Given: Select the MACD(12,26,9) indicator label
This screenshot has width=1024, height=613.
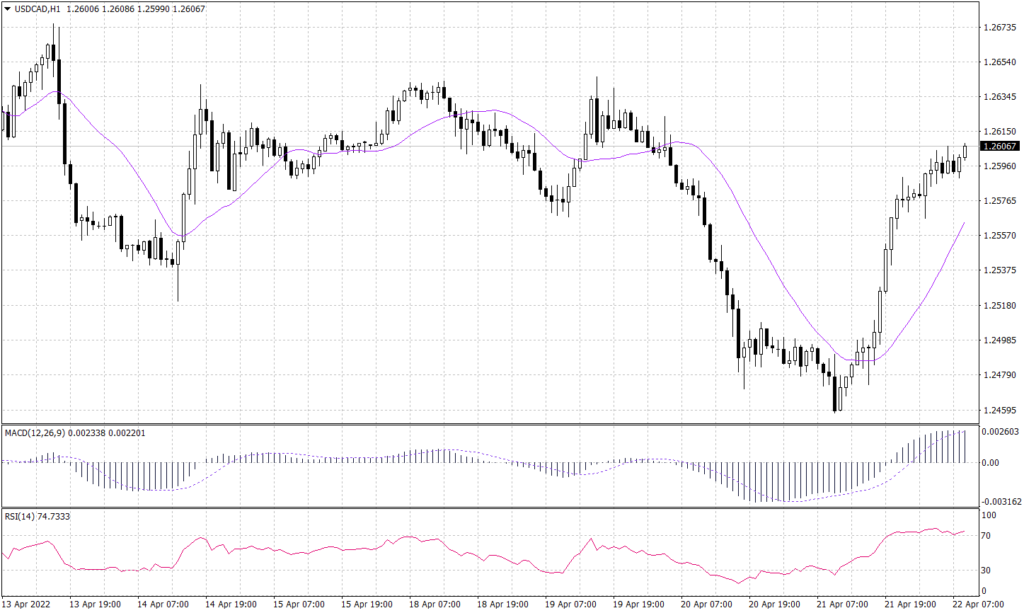Looking at the screenshot, I should (x=35, y=433).
